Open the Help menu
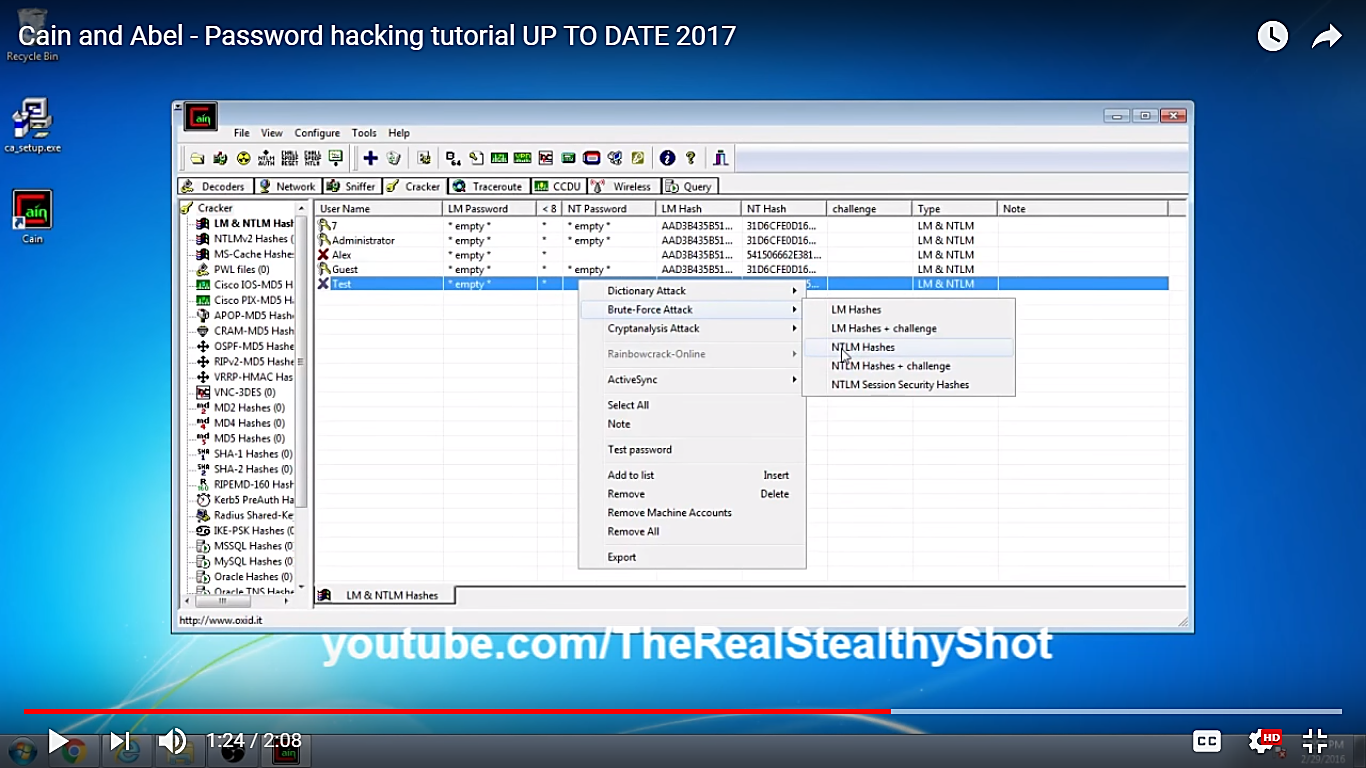The width and height of the screenshot is (1366, 768). (399, 133)
